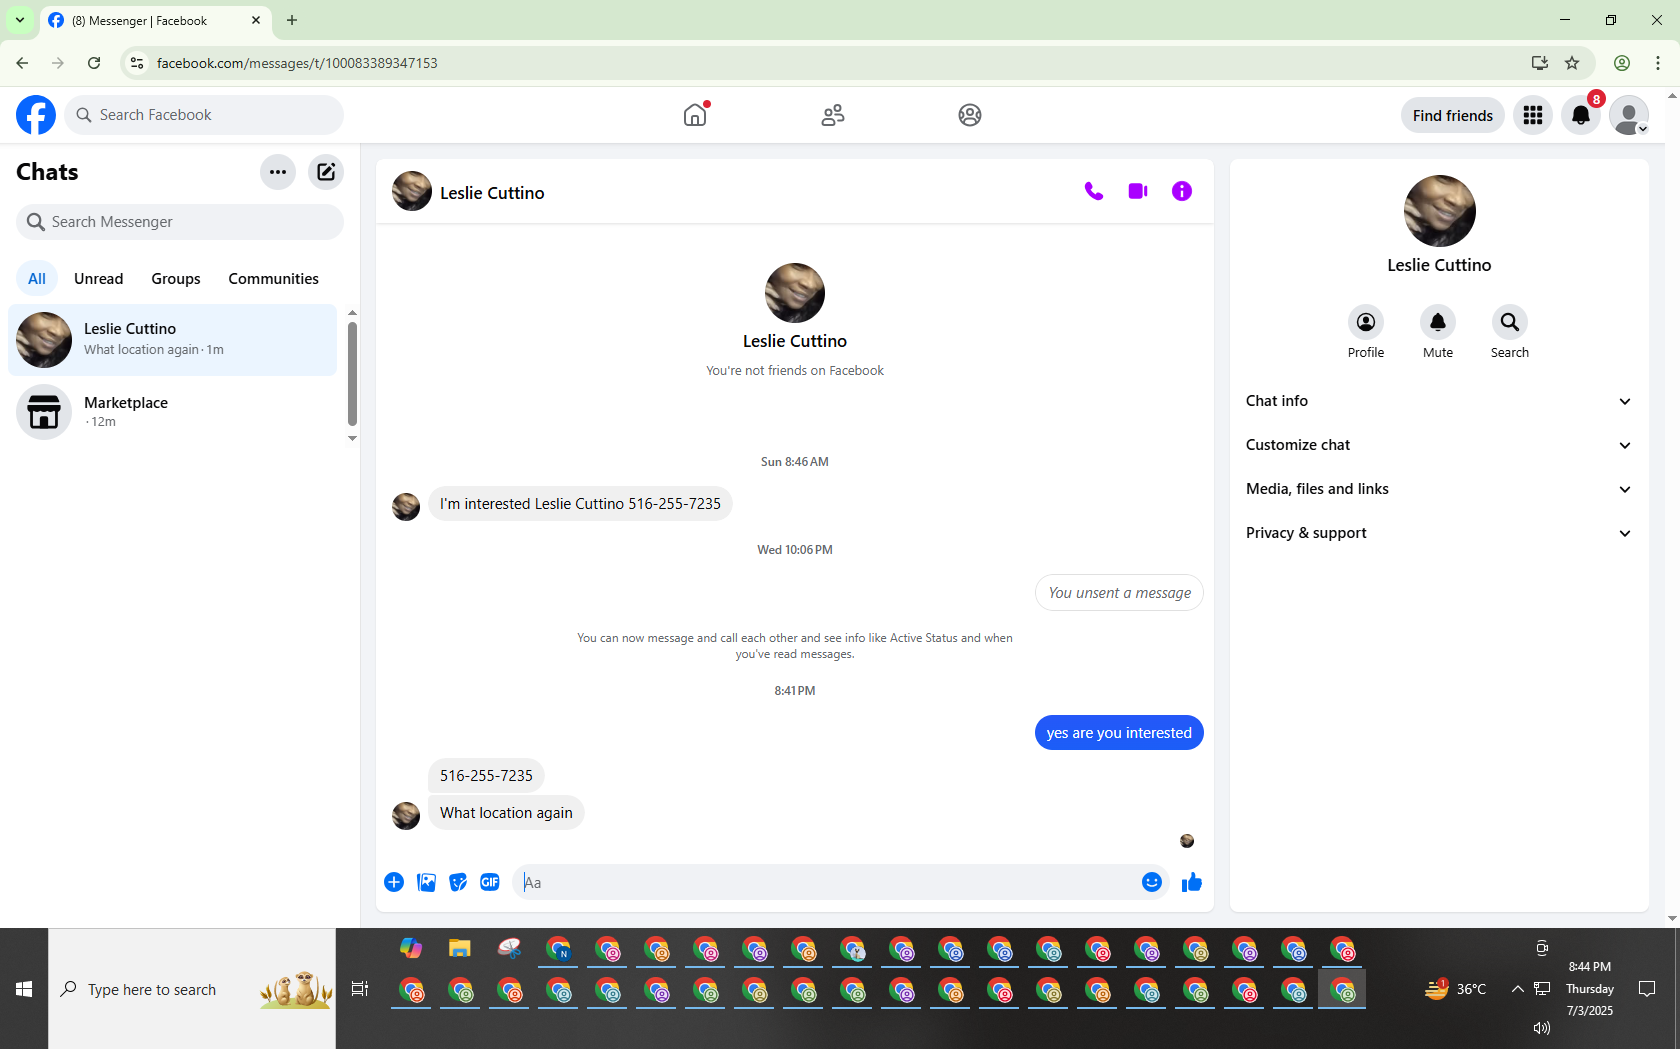
Task: Switch to the Groups chats tab
Action: (176, 279)
